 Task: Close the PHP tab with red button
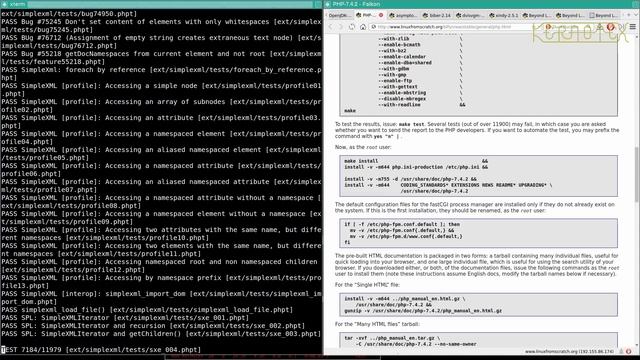click(381, 15)
